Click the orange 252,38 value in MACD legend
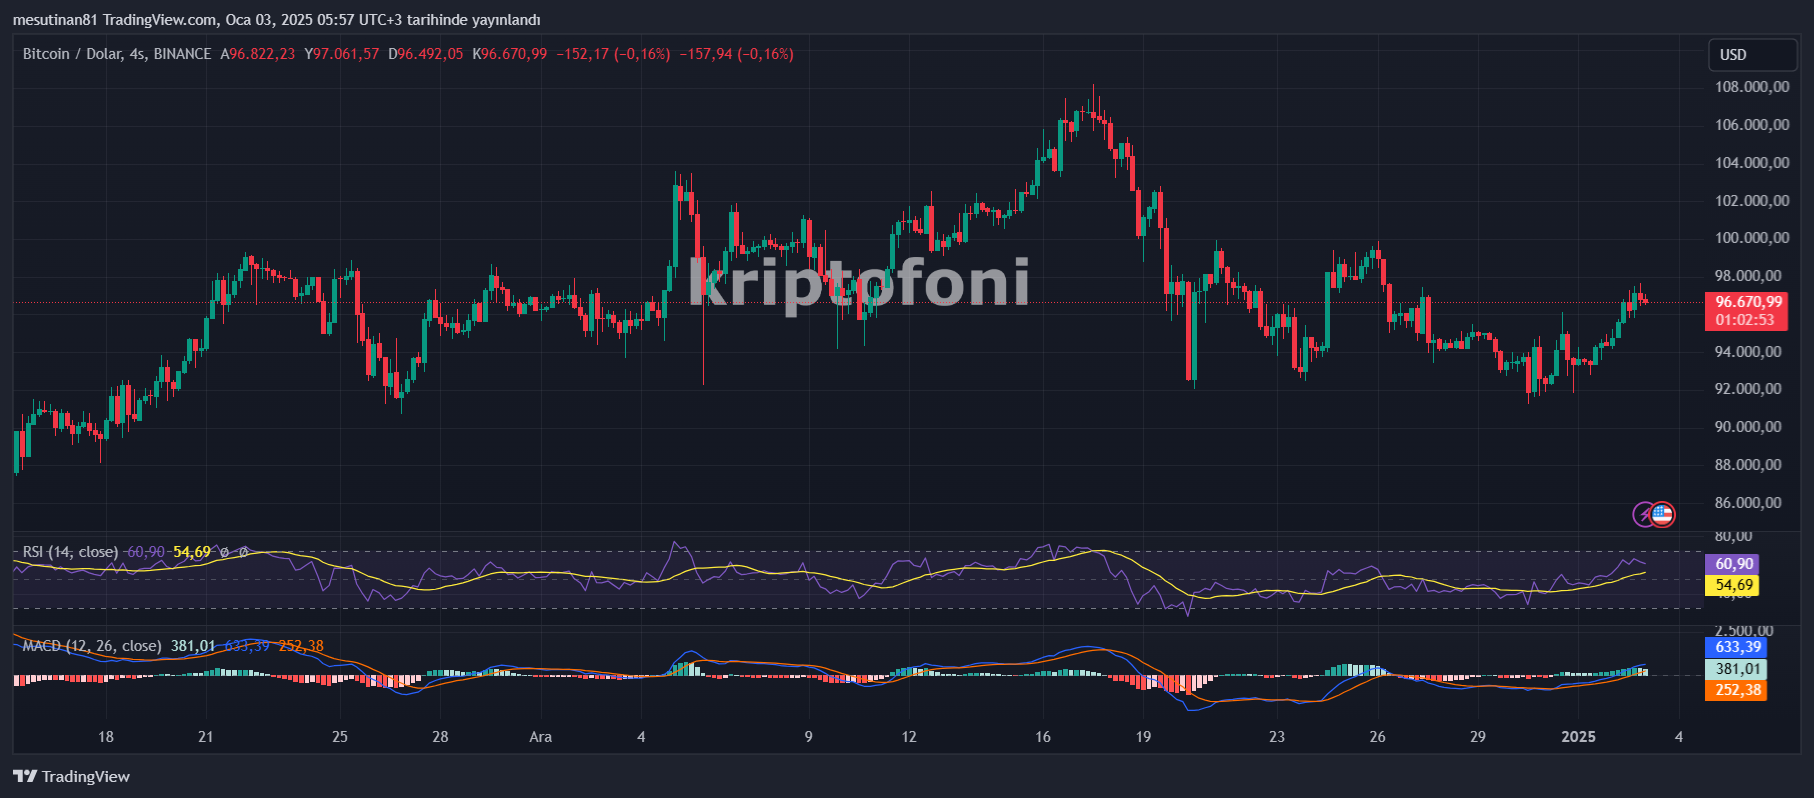 pos(301,646)
